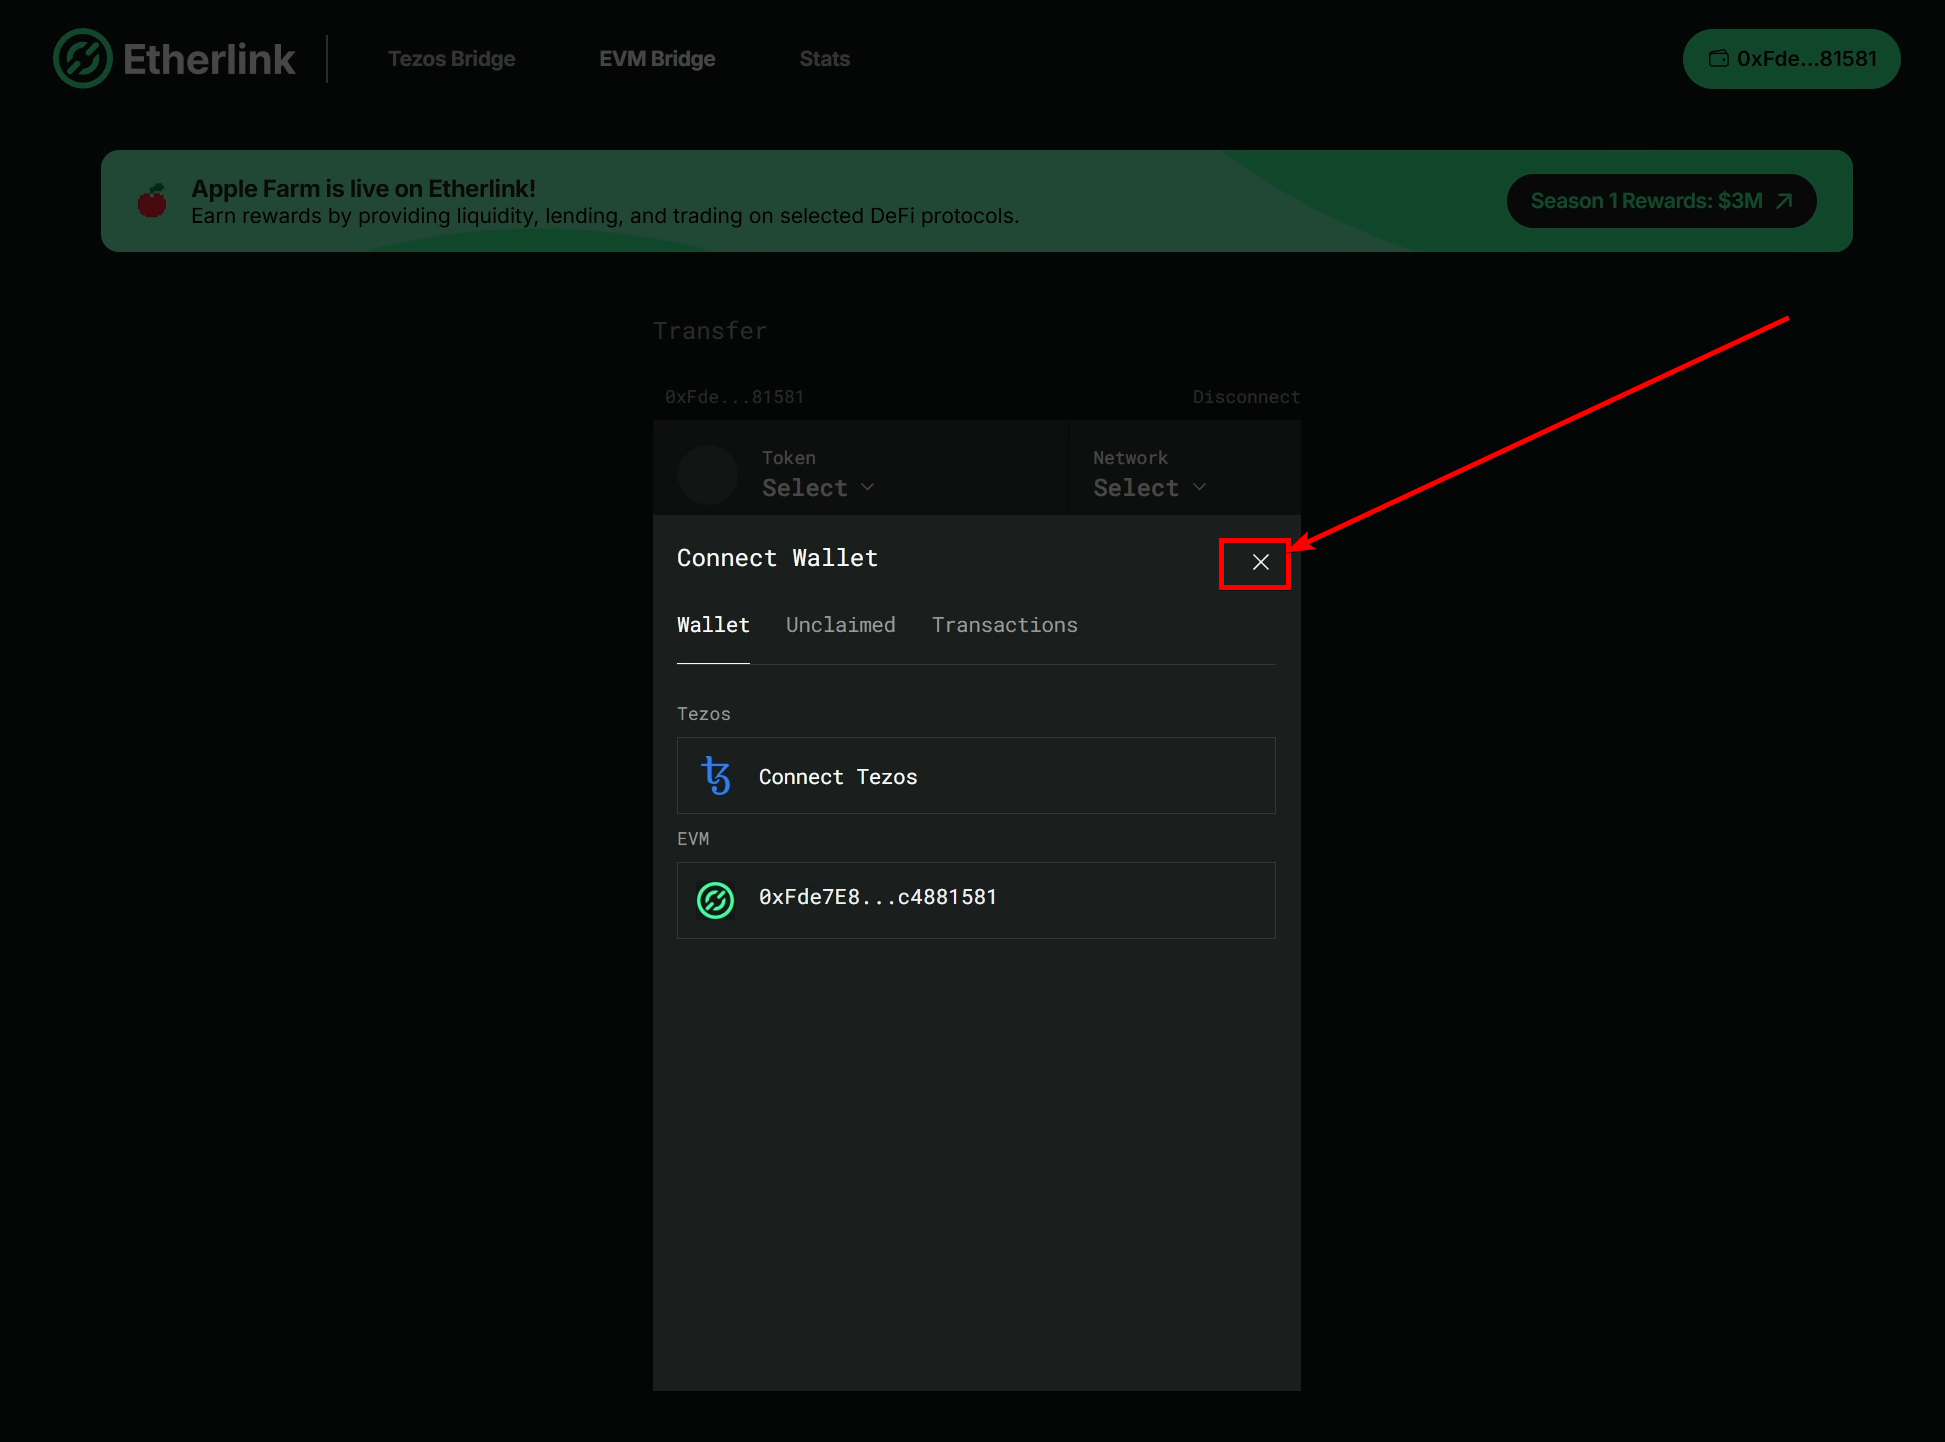1945x1442 pixels.
Task: Click the Tezos tz symbol icon
Action: (x=716, y=776)
